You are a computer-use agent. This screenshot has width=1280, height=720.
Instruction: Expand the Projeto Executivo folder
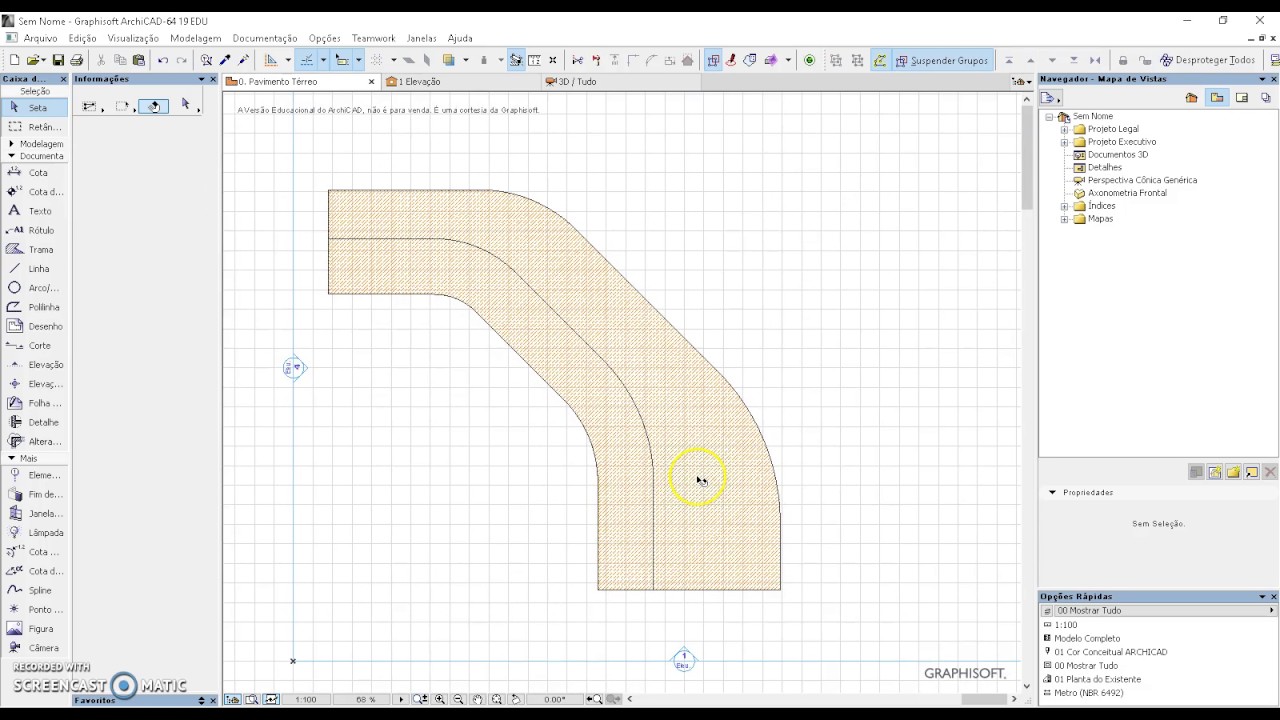(x=1065, y=142)
